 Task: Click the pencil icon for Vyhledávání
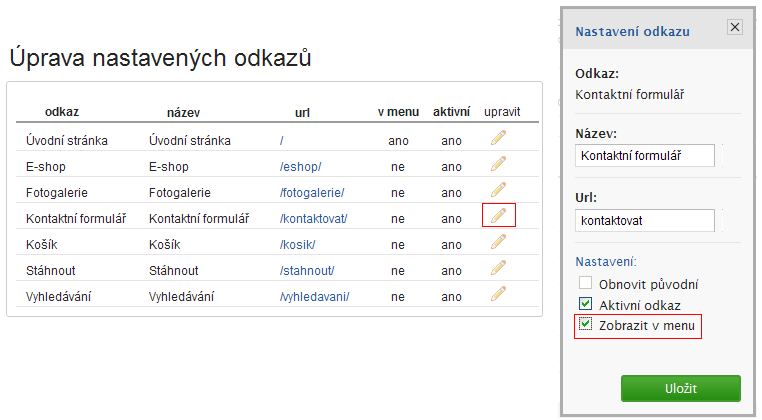coord(498,295)
